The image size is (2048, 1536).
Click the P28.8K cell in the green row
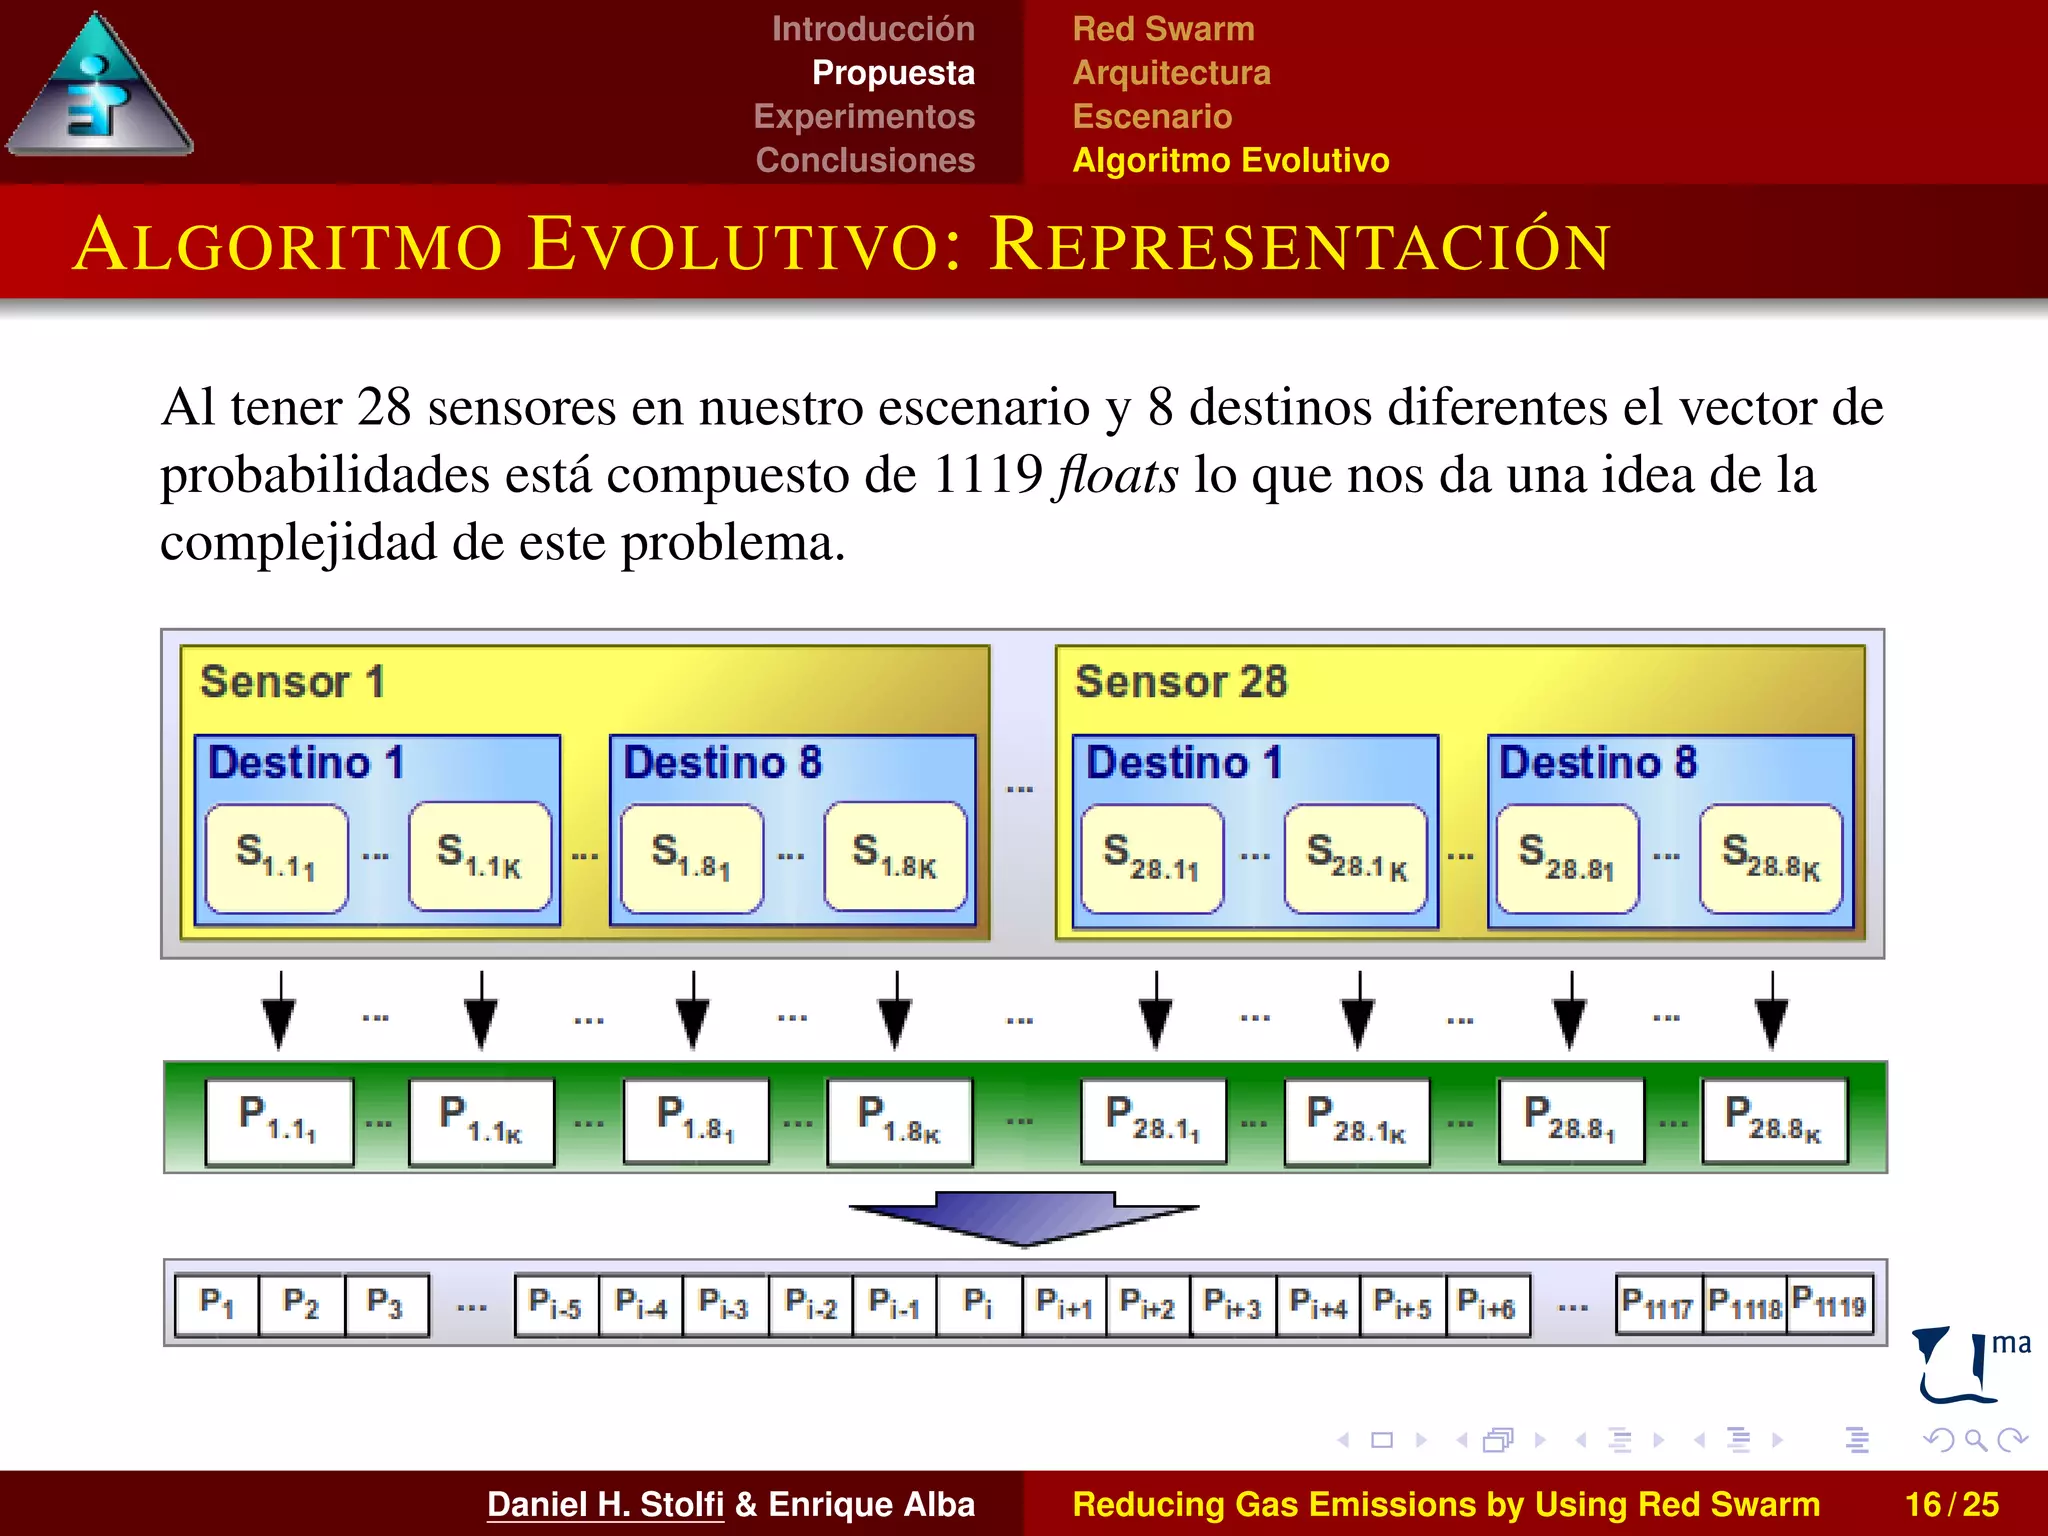coord(1775,1121)
